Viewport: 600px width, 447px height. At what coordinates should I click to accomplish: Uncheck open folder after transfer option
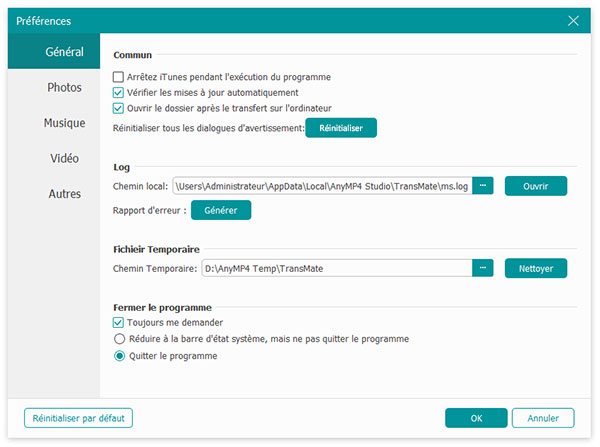click(x=119, y=108)
